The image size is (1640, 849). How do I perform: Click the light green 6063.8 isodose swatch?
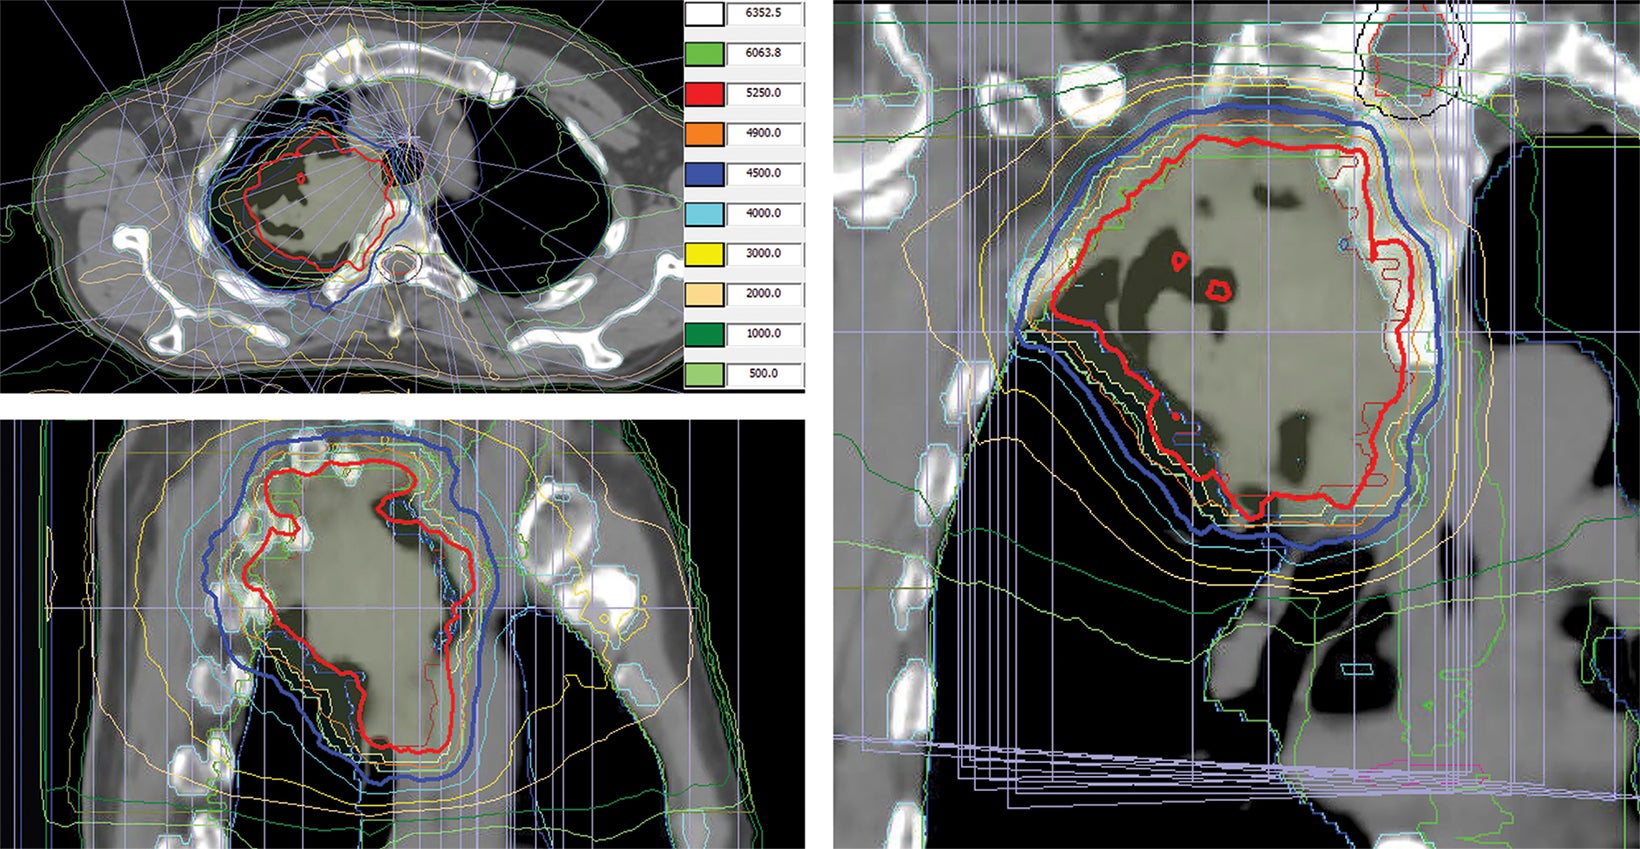[x=704, y=53]
